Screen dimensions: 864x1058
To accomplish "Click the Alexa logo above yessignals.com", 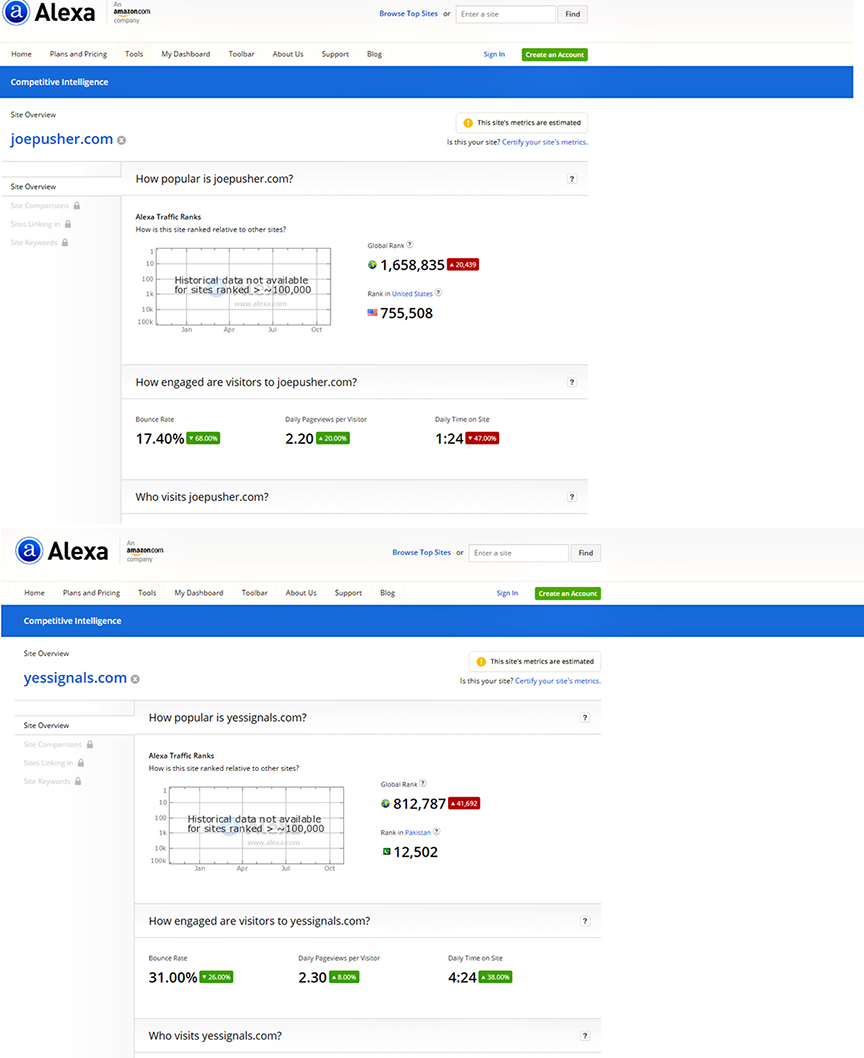I will [x=62, y=551].
